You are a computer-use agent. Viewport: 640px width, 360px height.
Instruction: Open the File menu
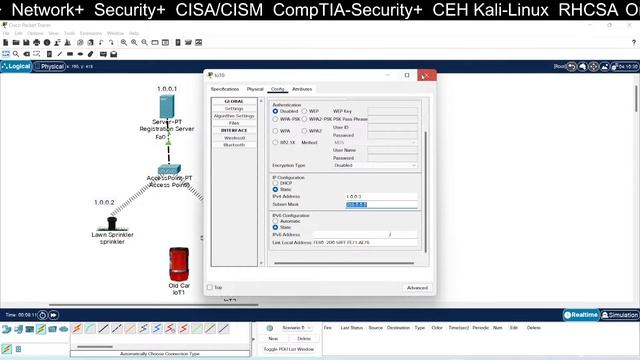6,33
